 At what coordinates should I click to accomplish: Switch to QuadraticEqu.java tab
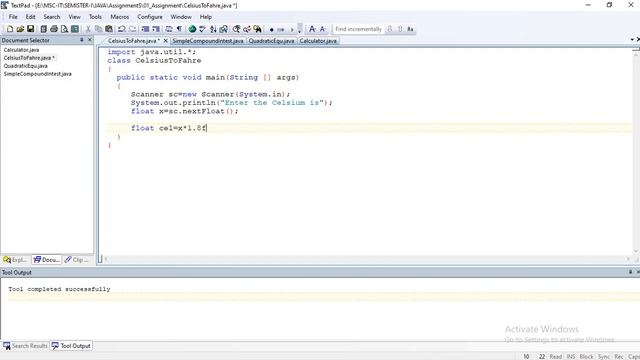(271, 41)
